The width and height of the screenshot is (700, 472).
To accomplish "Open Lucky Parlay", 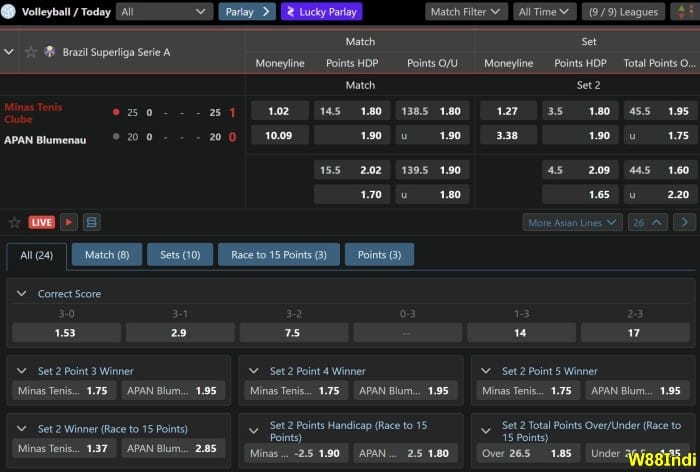I will (321, 12).
